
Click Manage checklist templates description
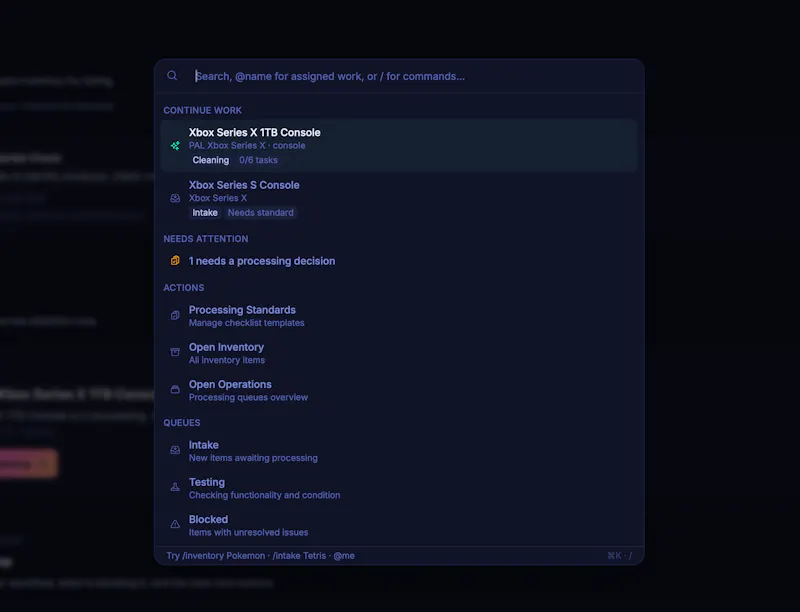pyautogui.click(x=246, y=323)
